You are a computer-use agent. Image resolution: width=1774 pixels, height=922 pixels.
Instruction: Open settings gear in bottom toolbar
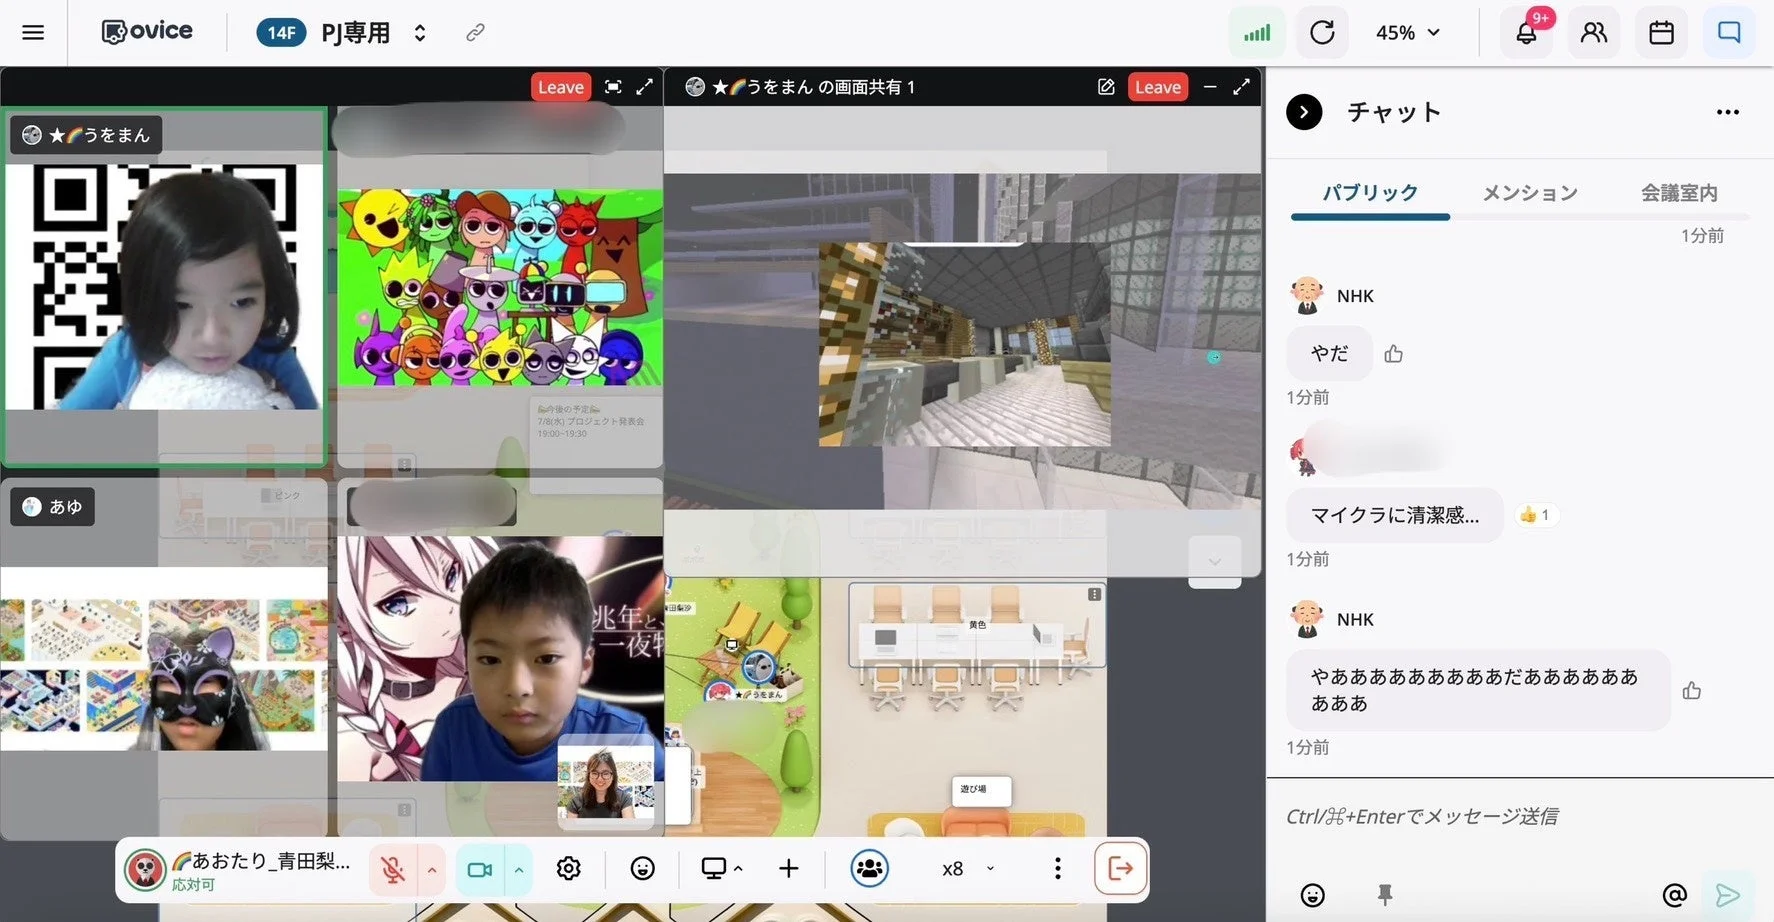pyautogui.click(x=568, y=869)
